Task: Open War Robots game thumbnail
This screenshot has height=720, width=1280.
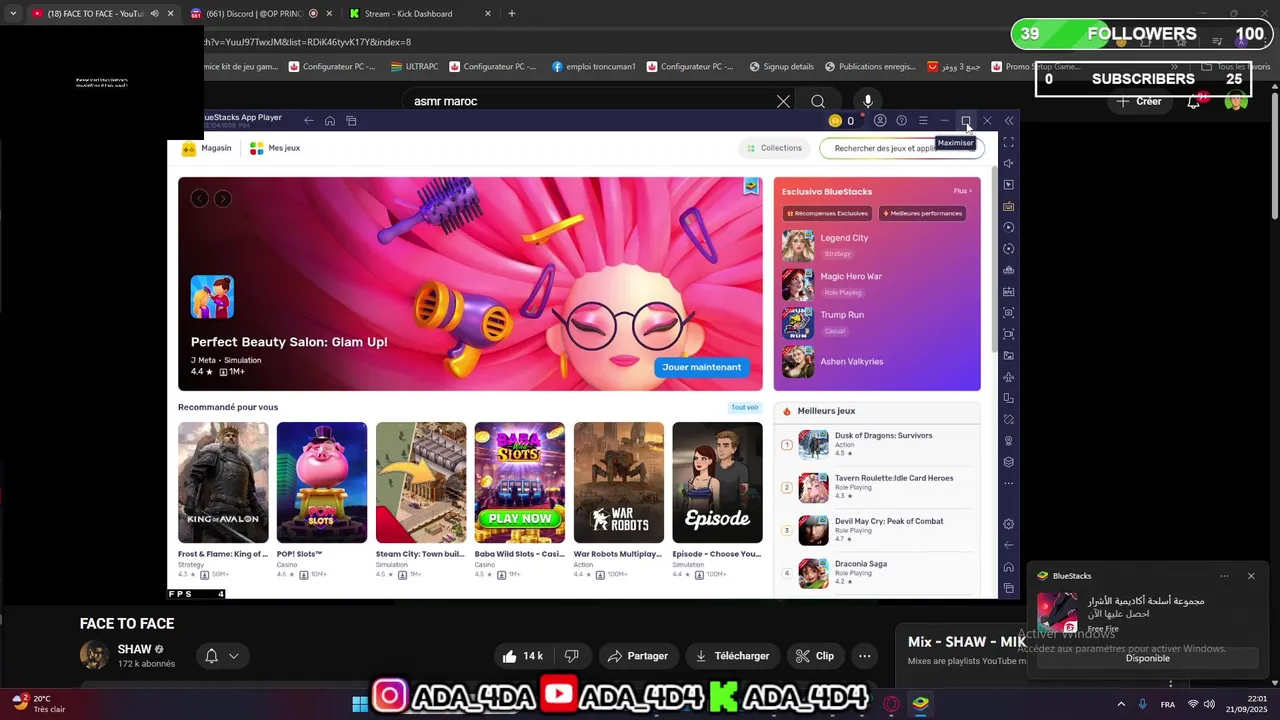Action: (x=619, y=482)
